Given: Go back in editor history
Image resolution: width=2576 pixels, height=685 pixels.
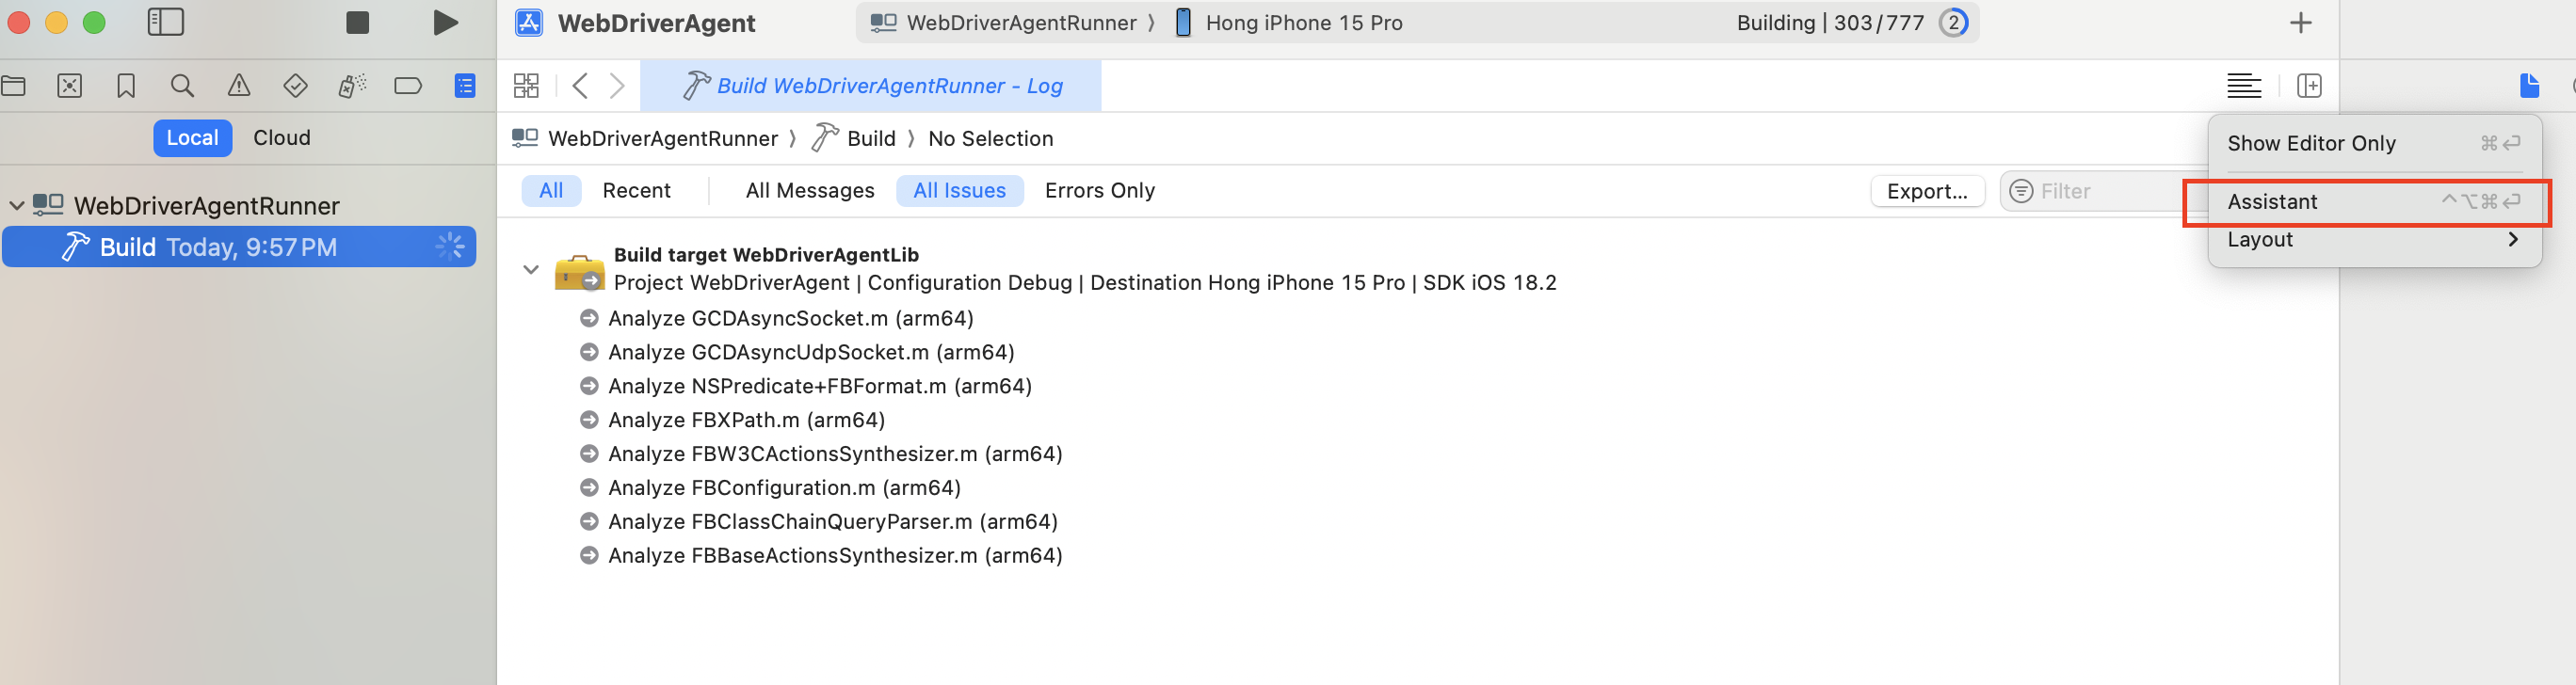Looking at the screenshot, I should coord(580,86).
